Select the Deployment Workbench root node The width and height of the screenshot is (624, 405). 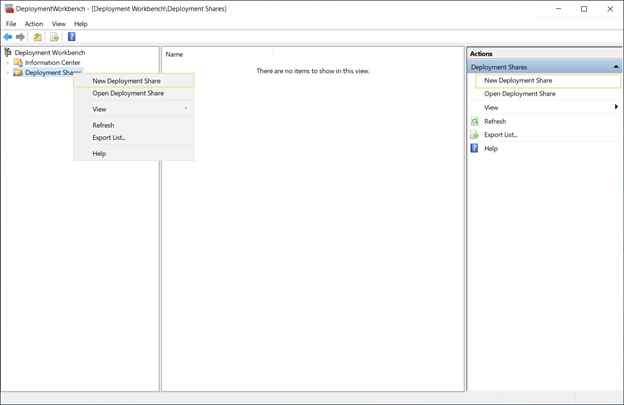(x=50, y=53)
